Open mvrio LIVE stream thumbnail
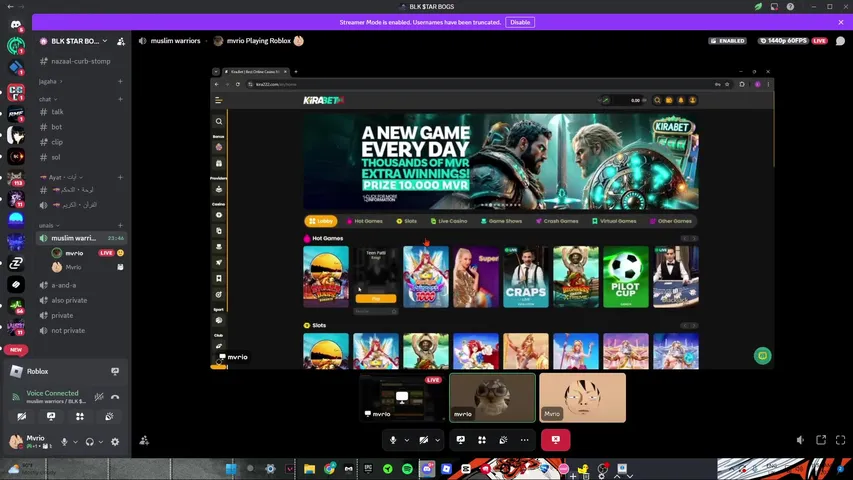Viewport: 853px width, 480px height. coord(402,398)
